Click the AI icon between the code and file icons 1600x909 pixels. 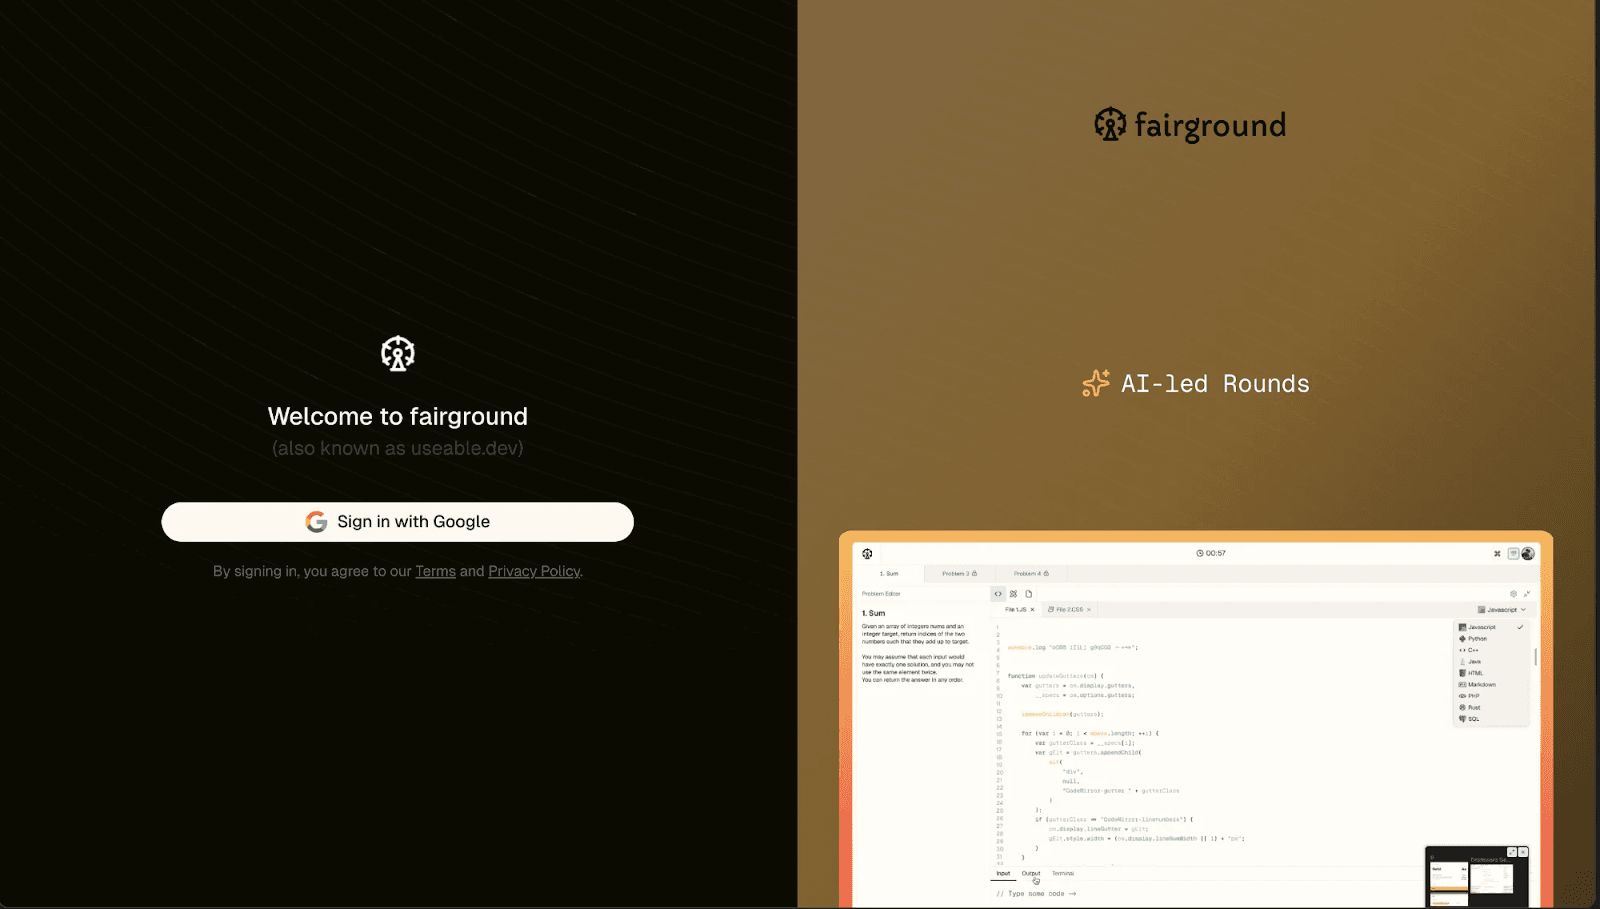point(1013,594)
